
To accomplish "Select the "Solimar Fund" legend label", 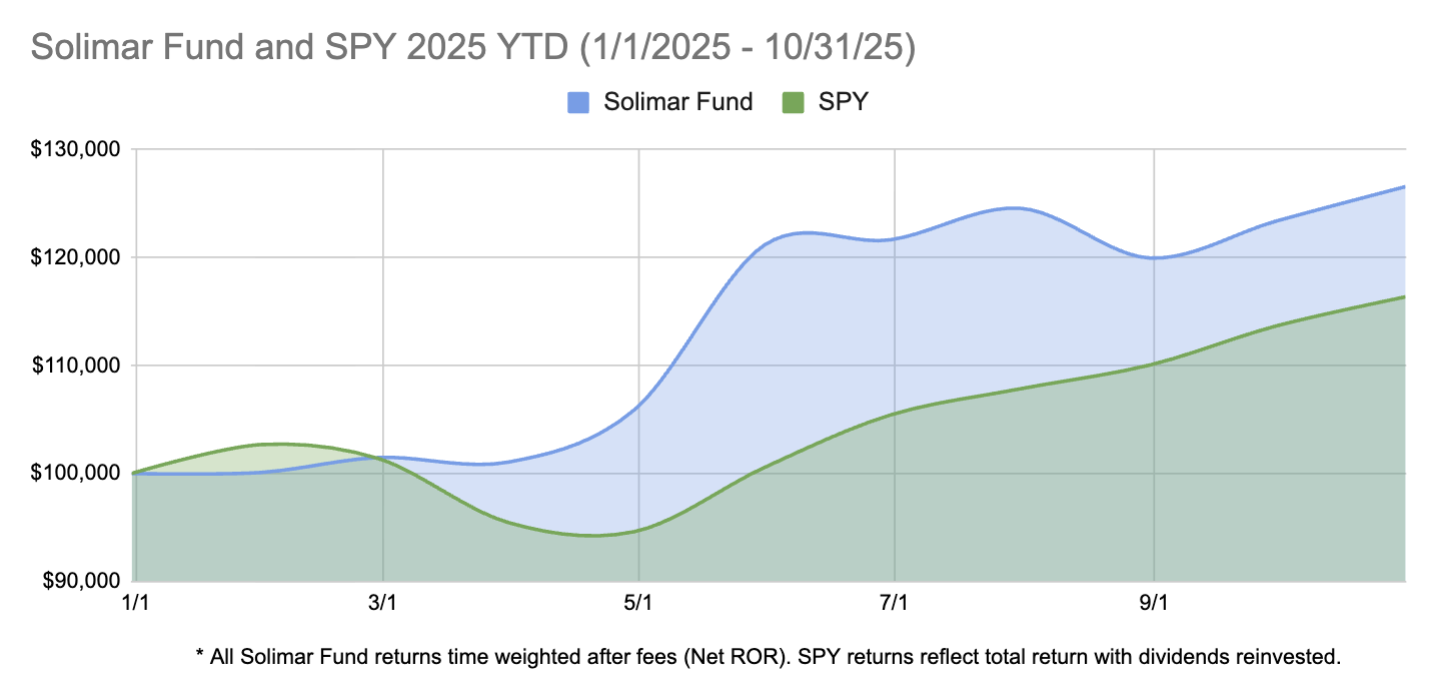I will [677, 102].
